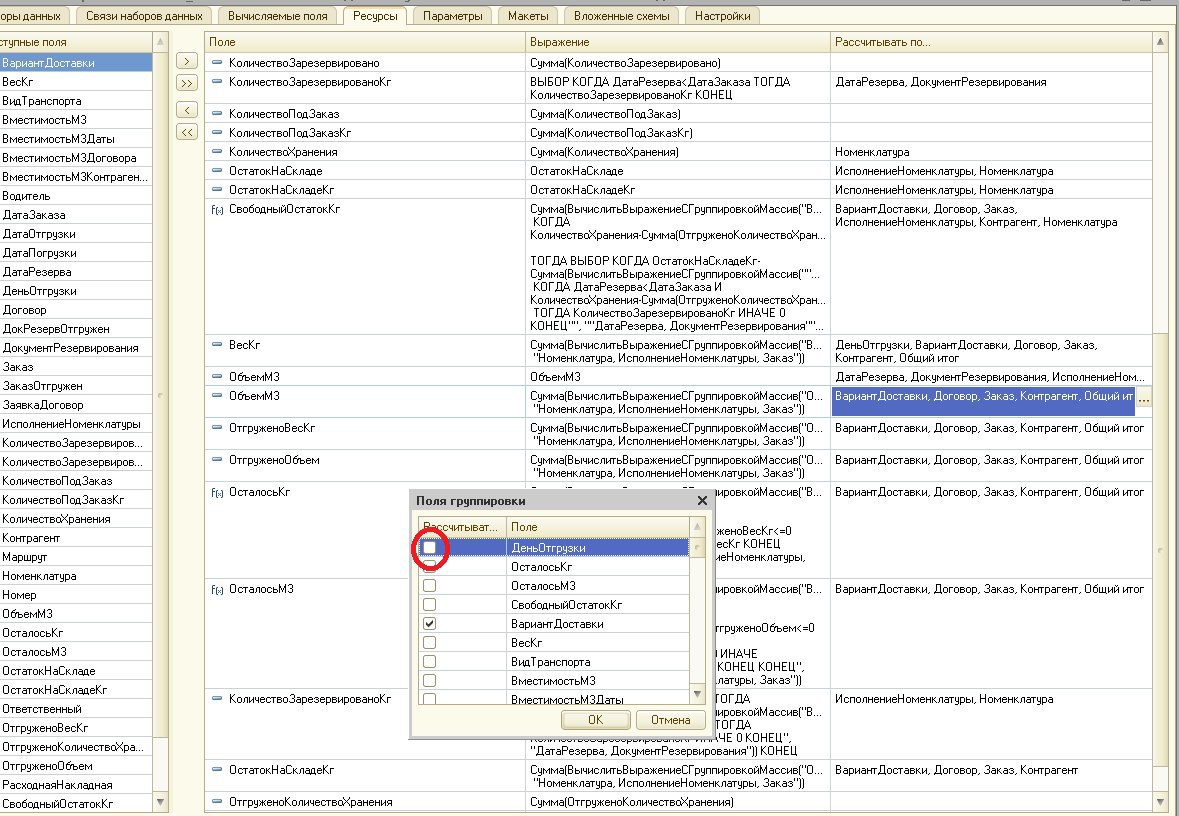Open the Вычисляемые поля tab
The height and width of the screenshot is (816, 1179).
click(278, 16)
